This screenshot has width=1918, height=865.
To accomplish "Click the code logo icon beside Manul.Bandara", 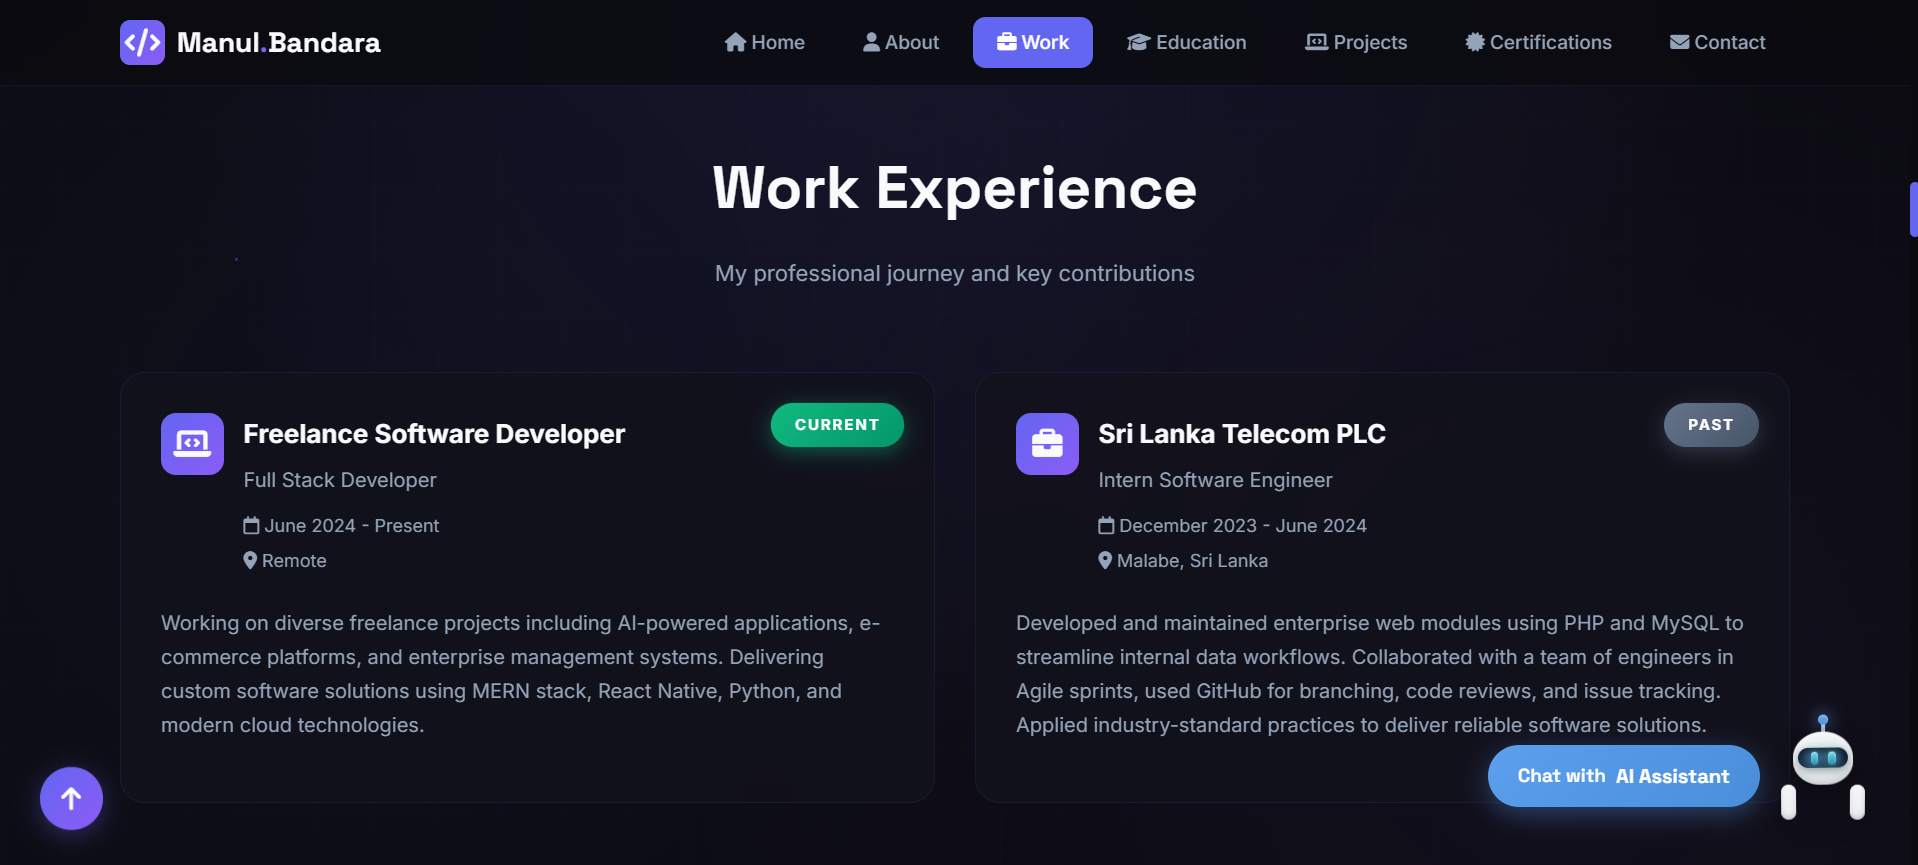I will coord(142,42).
